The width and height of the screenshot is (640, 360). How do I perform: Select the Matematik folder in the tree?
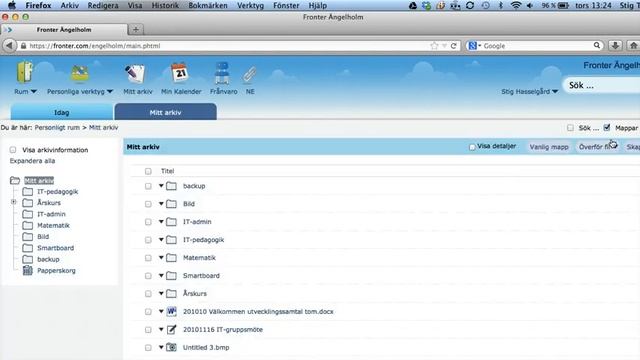coord(53,225)
